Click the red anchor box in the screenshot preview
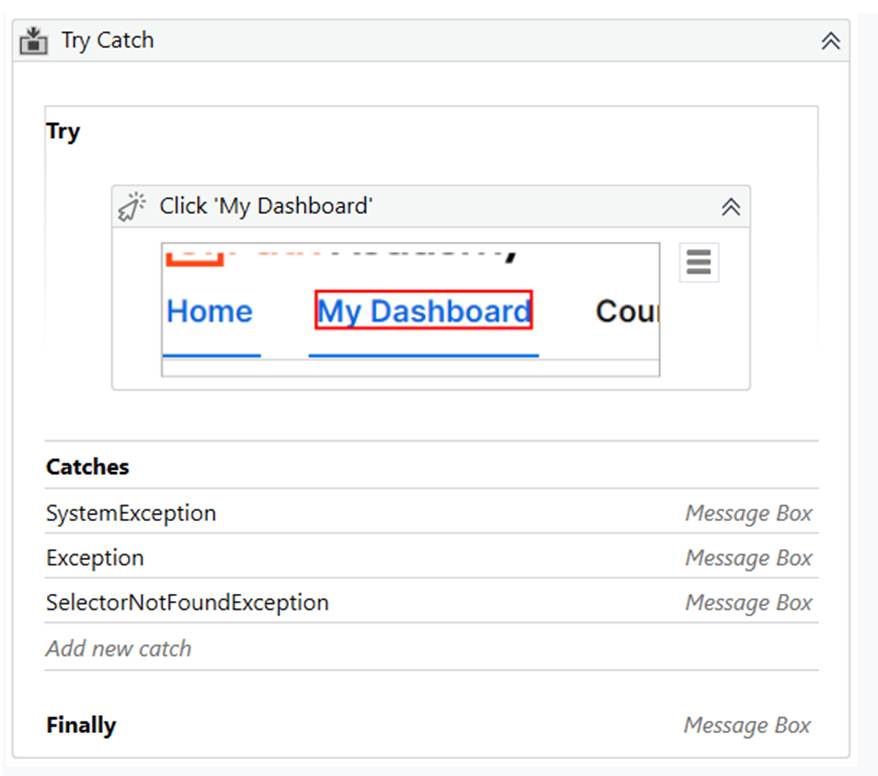878x776 pixels. coord(196,260)
